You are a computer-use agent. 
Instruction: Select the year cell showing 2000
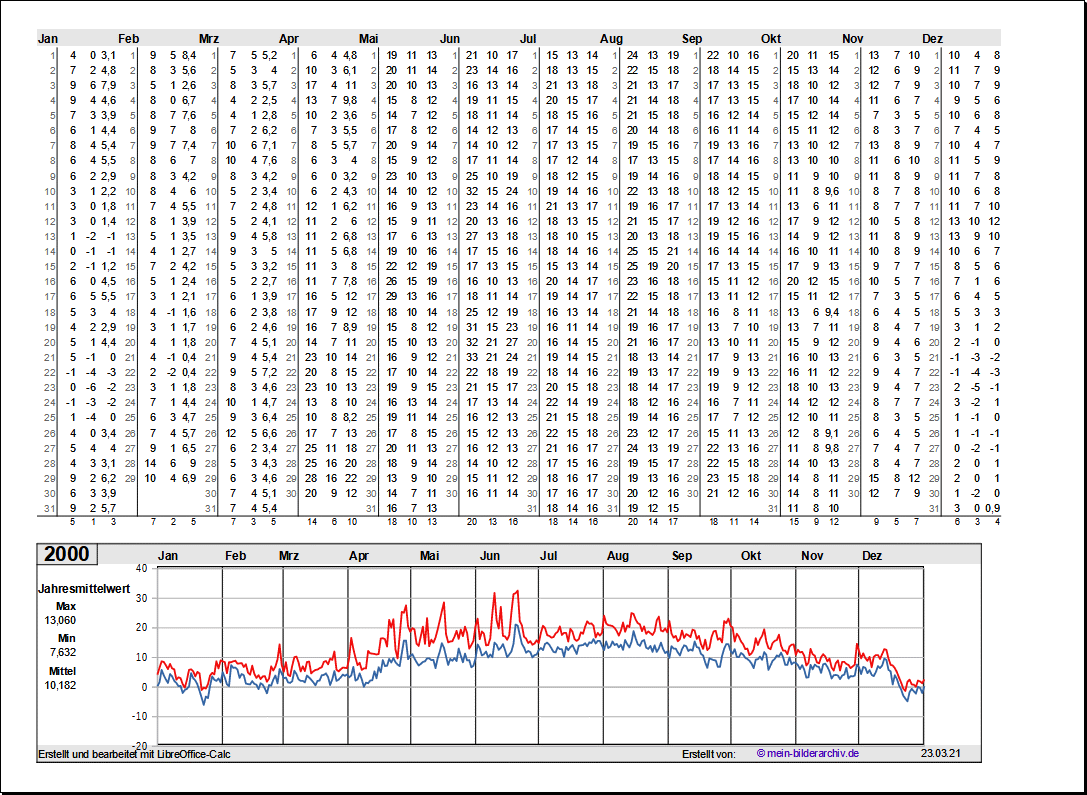pyautogui.click(x=67, y=554)
